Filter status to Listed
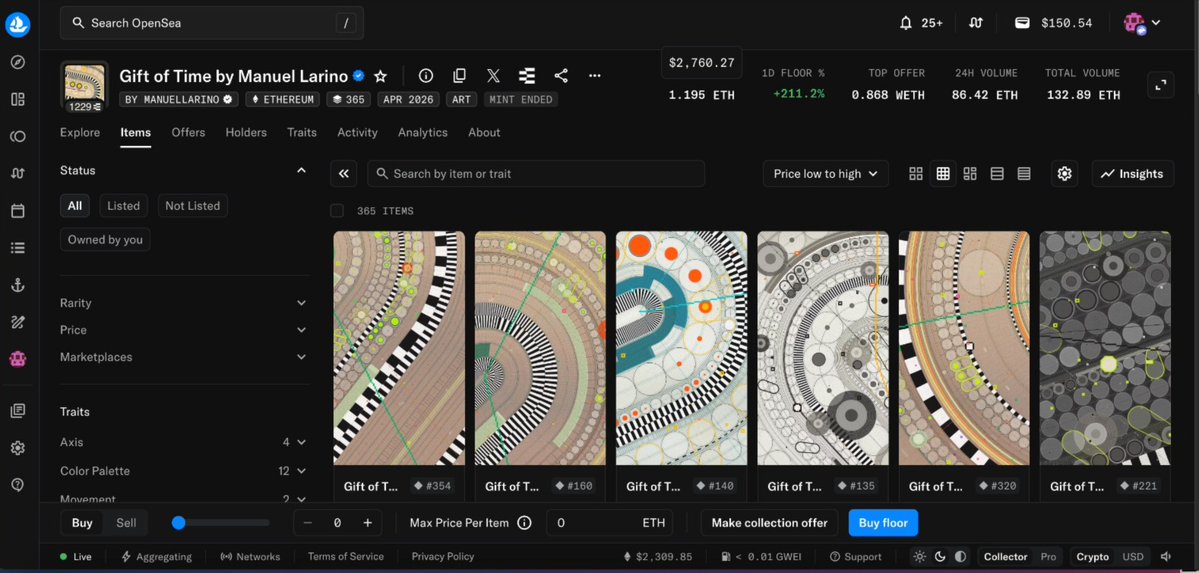Image resolution: width=1199 pixels, height=573 pixels. coord(123,206)
